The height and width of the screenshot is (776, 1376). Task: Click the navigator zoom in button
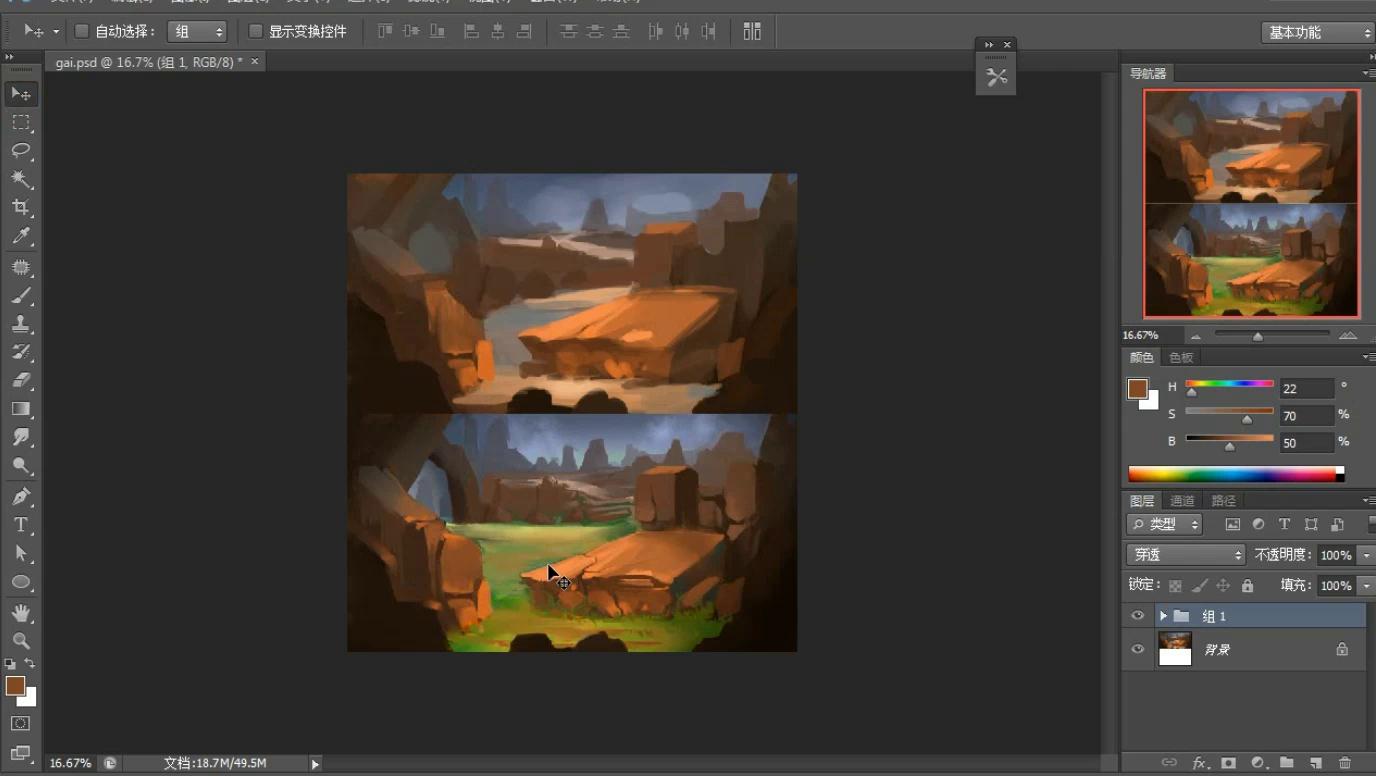click(x=1348, y=336)
